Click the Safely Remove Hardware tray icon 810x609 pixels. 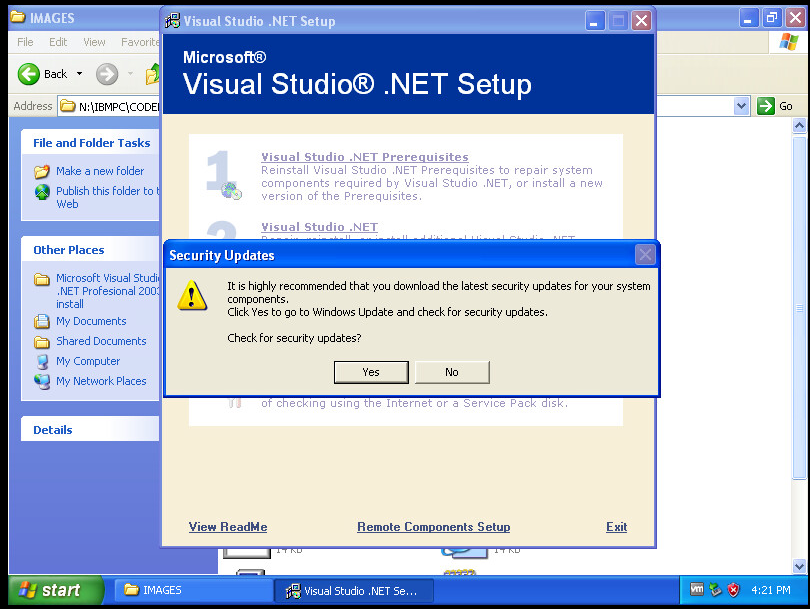[715, 589]
